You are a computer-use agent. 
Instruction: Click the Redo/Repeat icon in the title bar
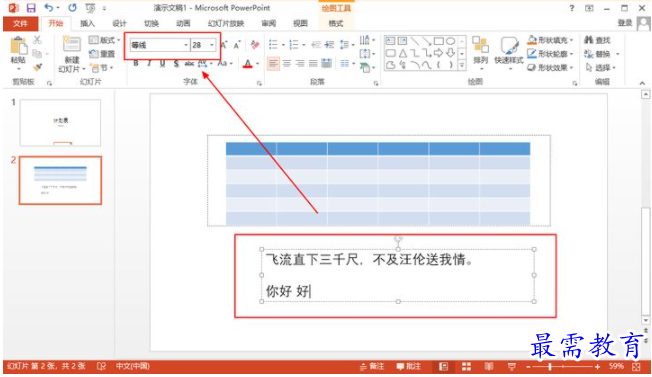[x=72, y=7]
